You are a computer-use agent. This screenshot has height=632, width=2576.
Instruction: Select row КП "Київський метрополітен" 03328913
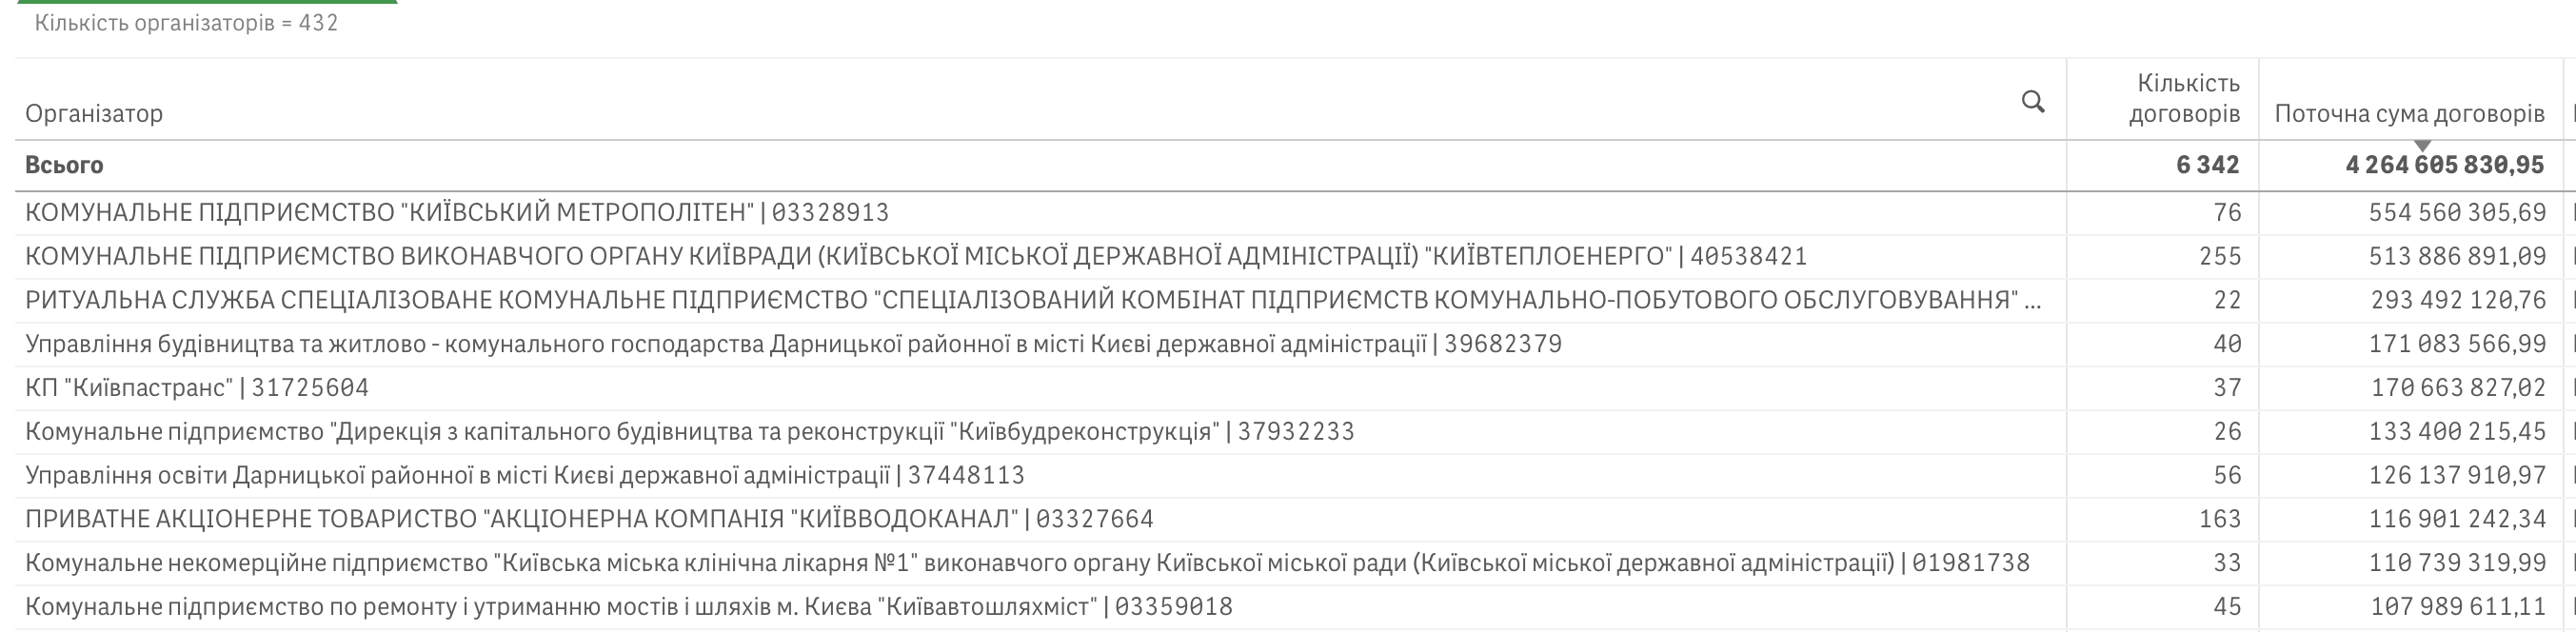tap(457, 212)
